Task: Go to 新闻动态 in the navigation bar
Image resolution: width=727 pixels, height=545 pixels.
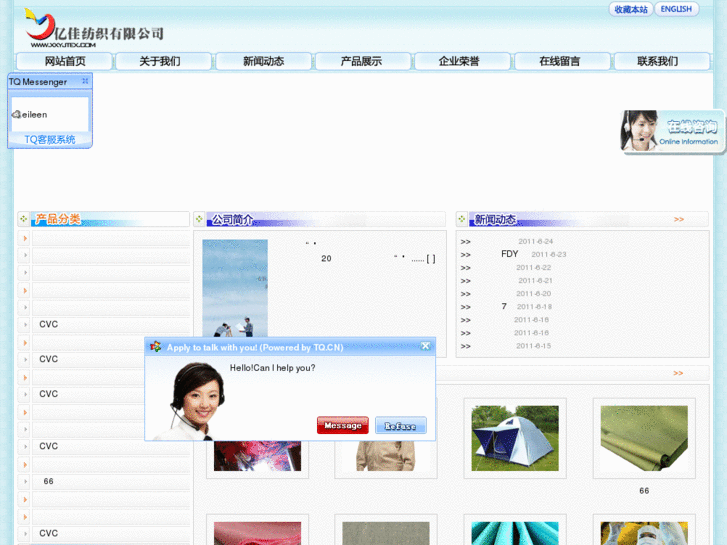Action: tap(263, 61)
